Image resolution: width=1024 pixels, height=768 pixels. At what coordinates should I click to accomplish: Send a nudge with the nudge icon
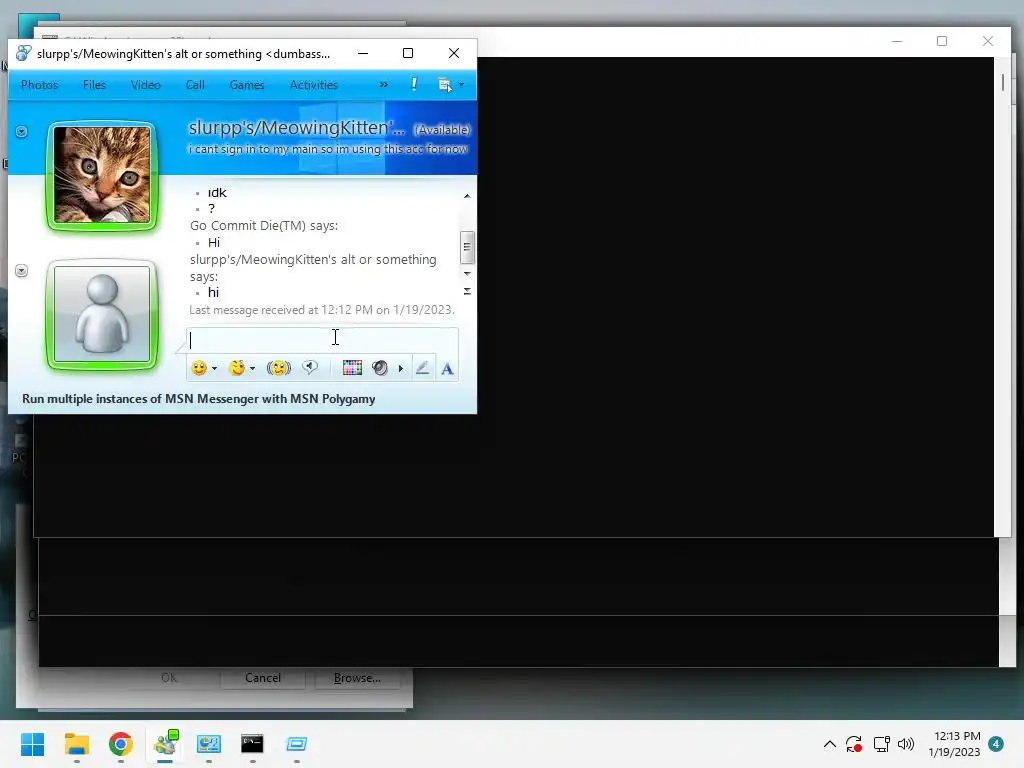tap(279, 368)
